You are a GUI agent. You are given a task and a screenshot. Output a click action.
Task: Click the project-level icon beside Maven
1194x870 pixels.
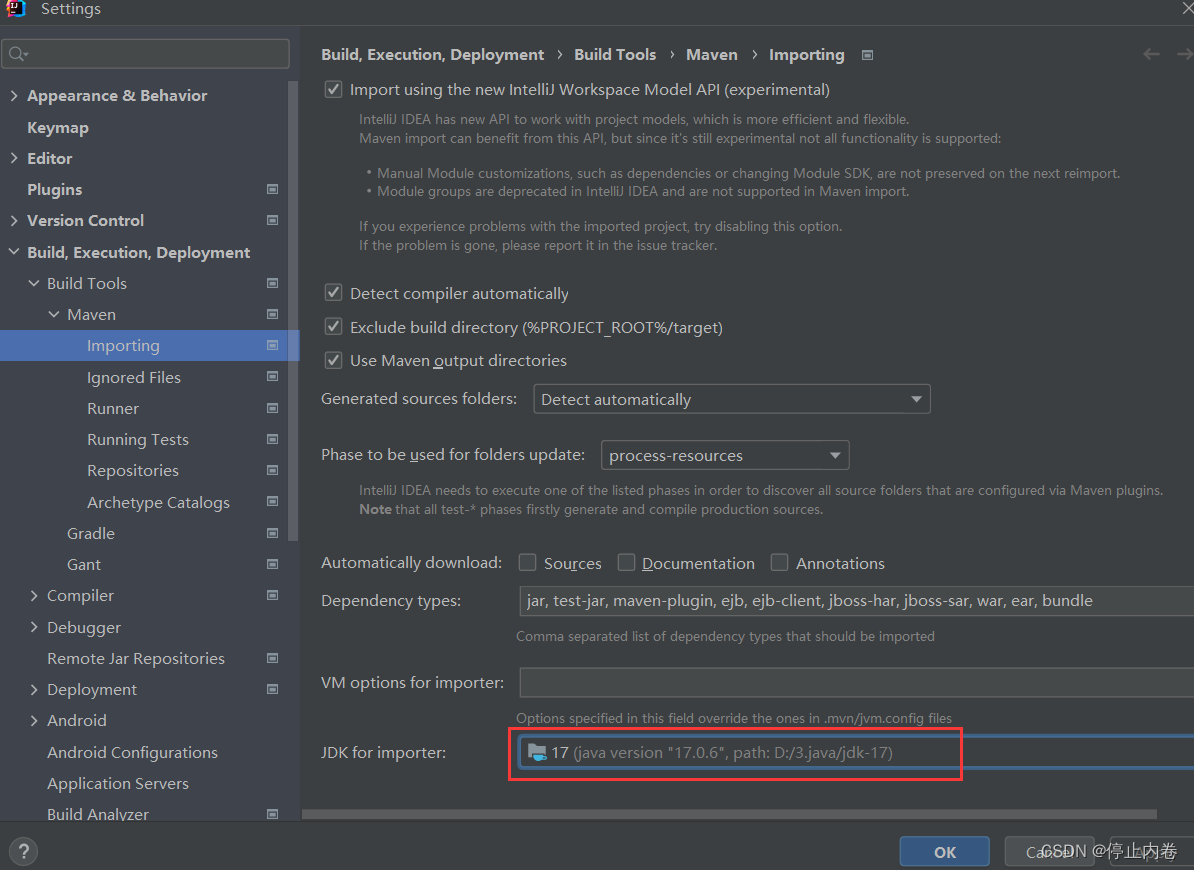click(x=273, y=314)
